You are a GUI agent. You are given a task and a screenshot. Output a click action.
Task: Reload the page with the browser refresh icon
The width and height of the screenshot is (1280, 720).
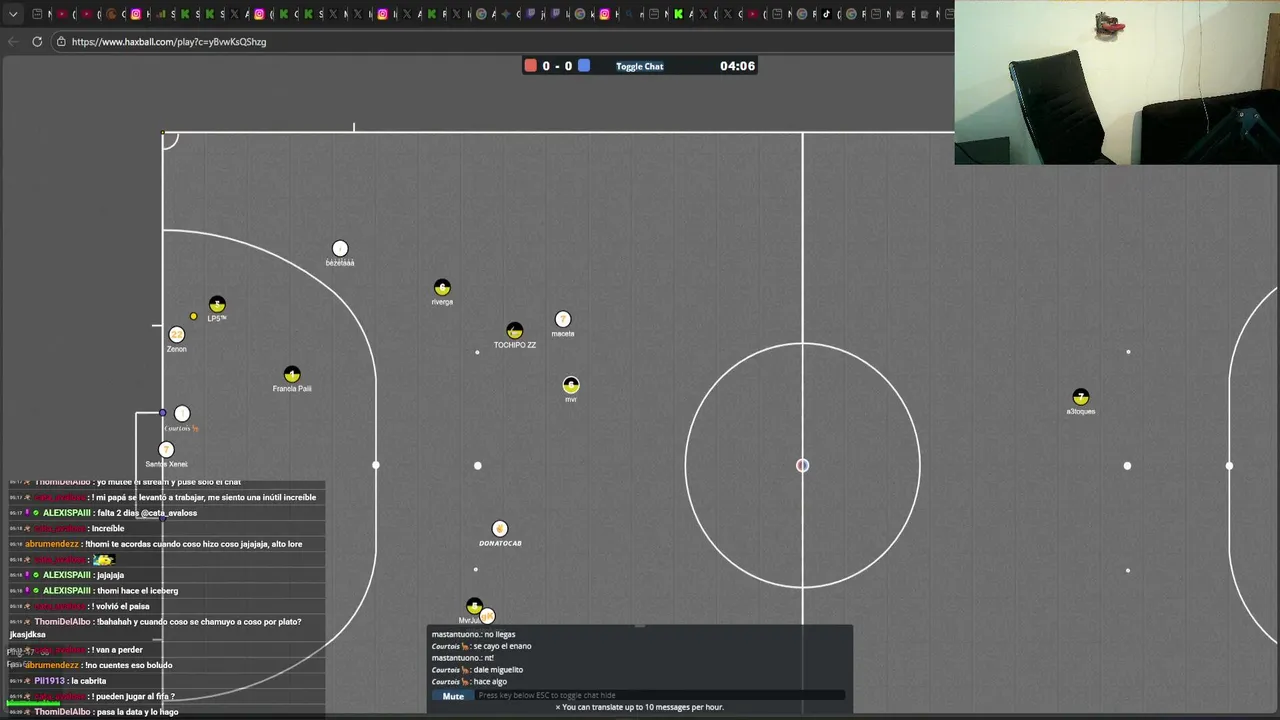point(37,41)
